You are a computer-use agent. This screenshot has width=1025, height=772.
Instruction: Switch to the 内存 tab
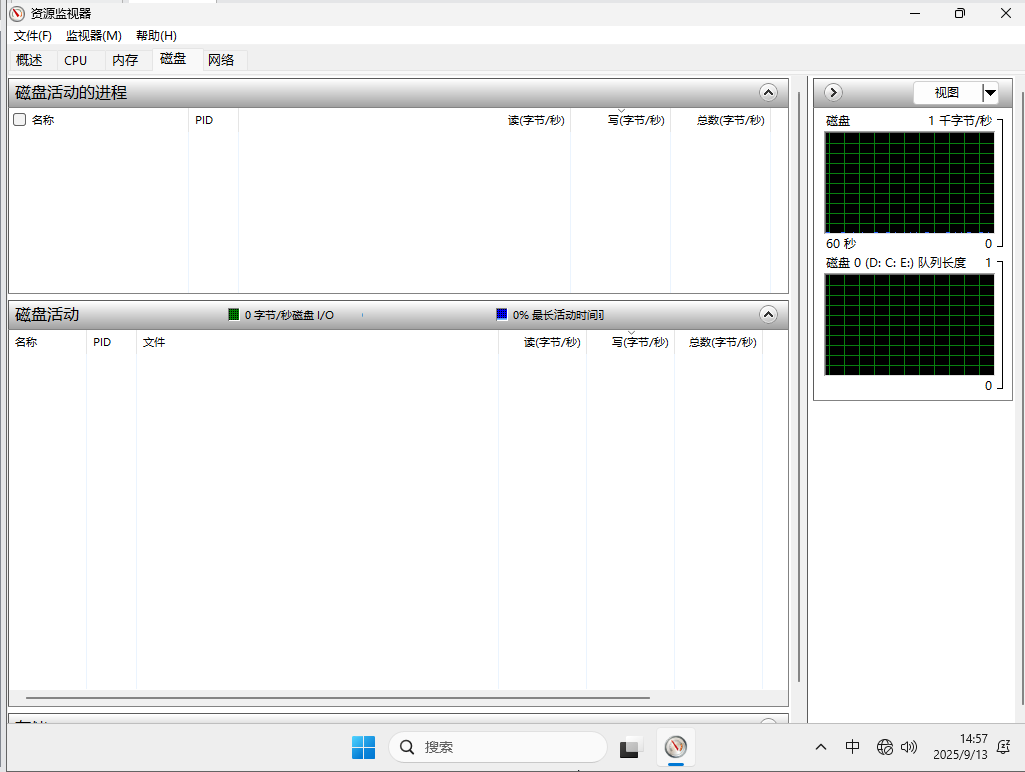pyautogui.click(x=125, y=60)
